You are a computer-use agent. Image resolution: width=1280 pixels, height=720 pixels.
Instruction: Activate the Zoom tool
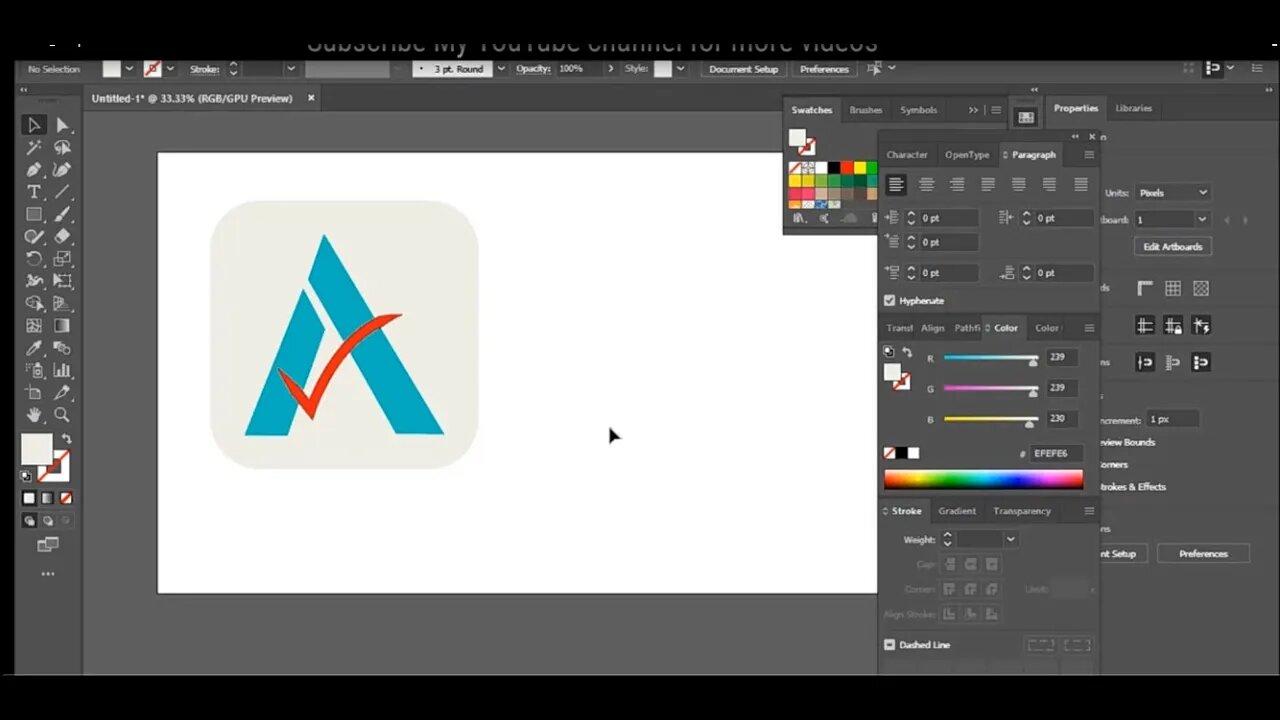tap(62, 414)
